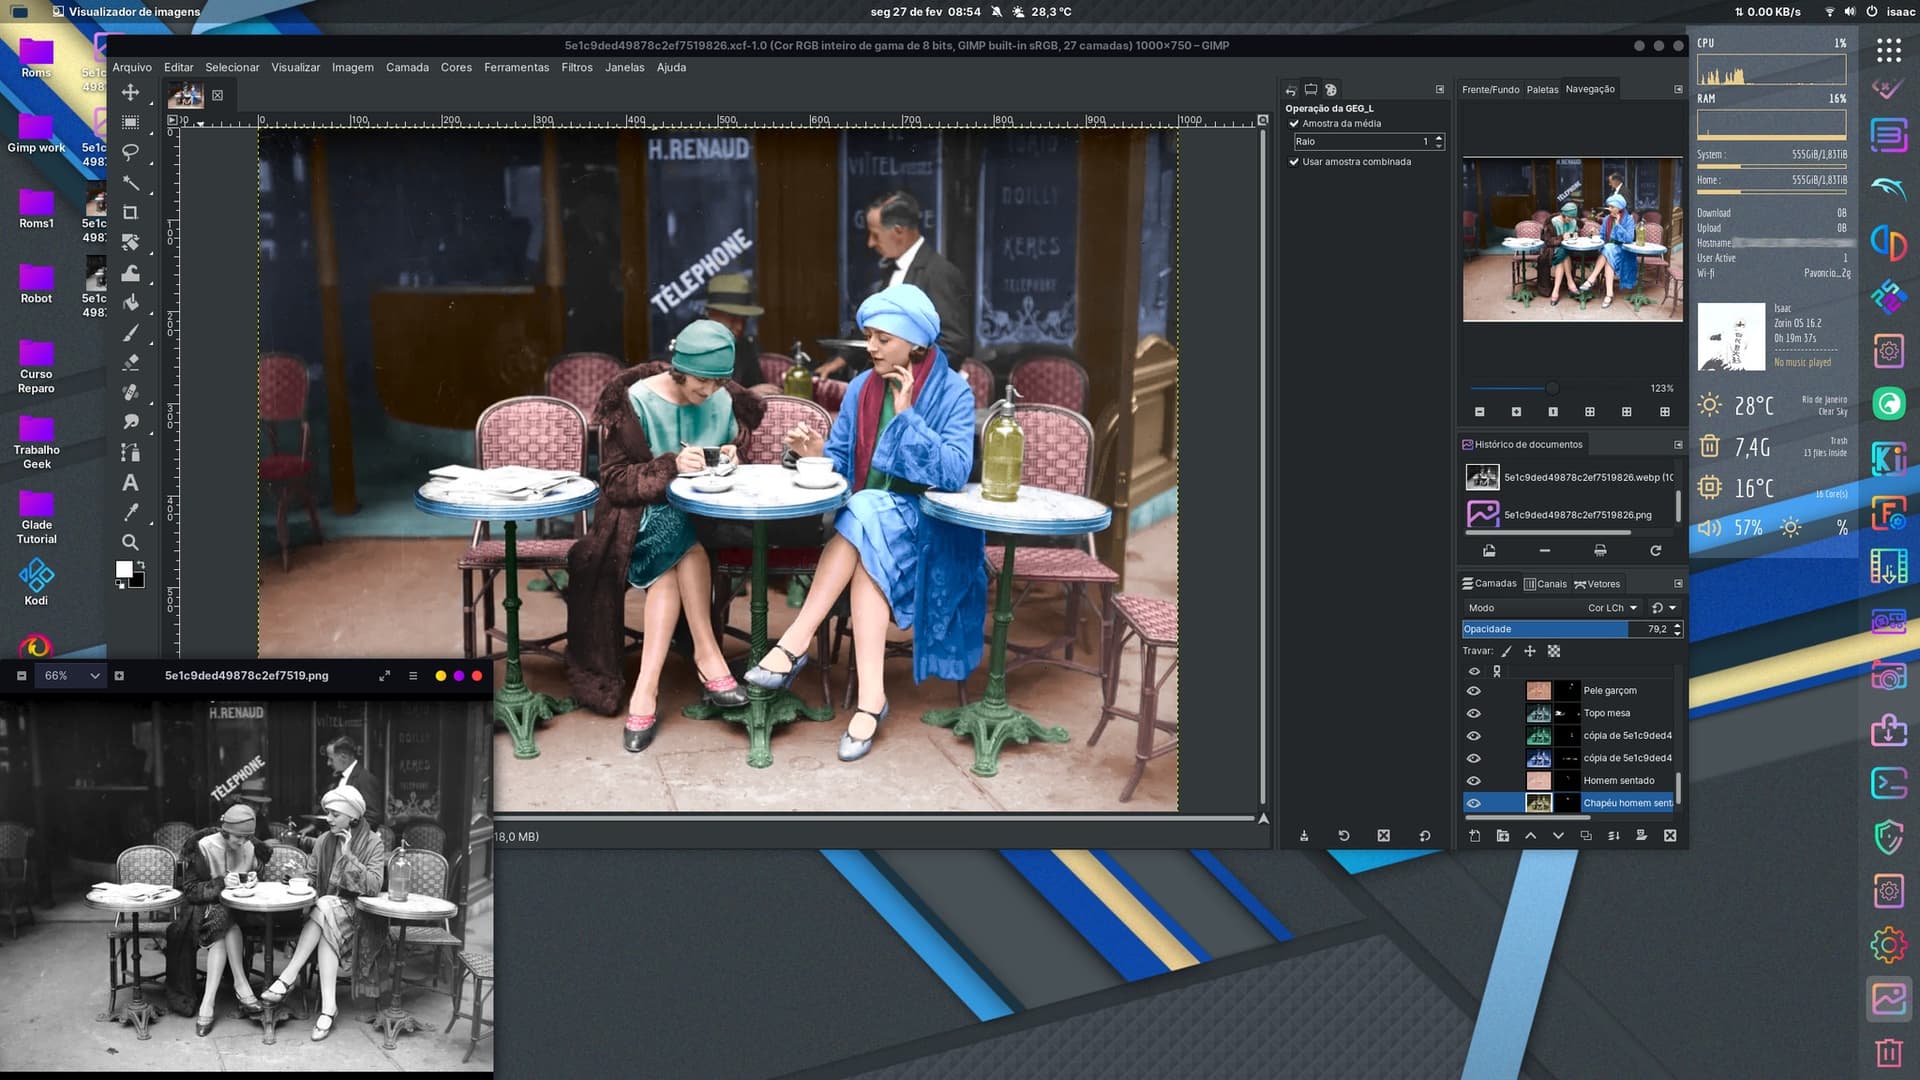Uncheck Usar amostra combinada checkbox
Image resolution: width=1920 pixels, height=1080 pixels.
pos(1294,162)
